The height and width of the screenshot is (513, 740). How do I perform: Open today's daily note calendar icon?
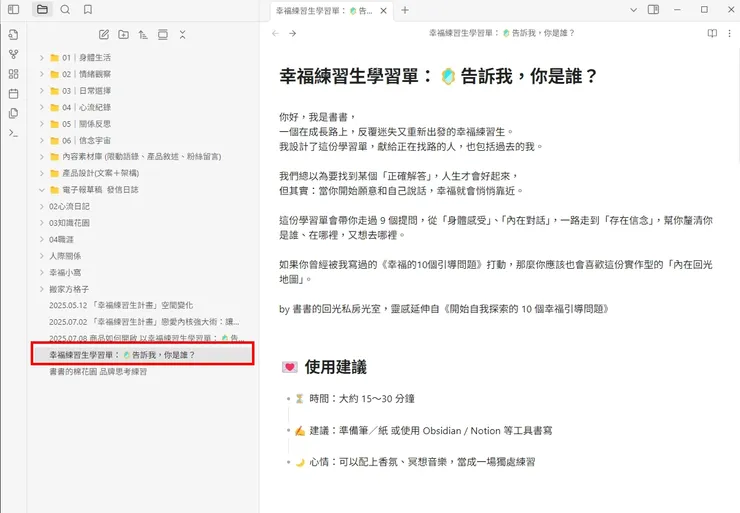(x=14, y=94)
